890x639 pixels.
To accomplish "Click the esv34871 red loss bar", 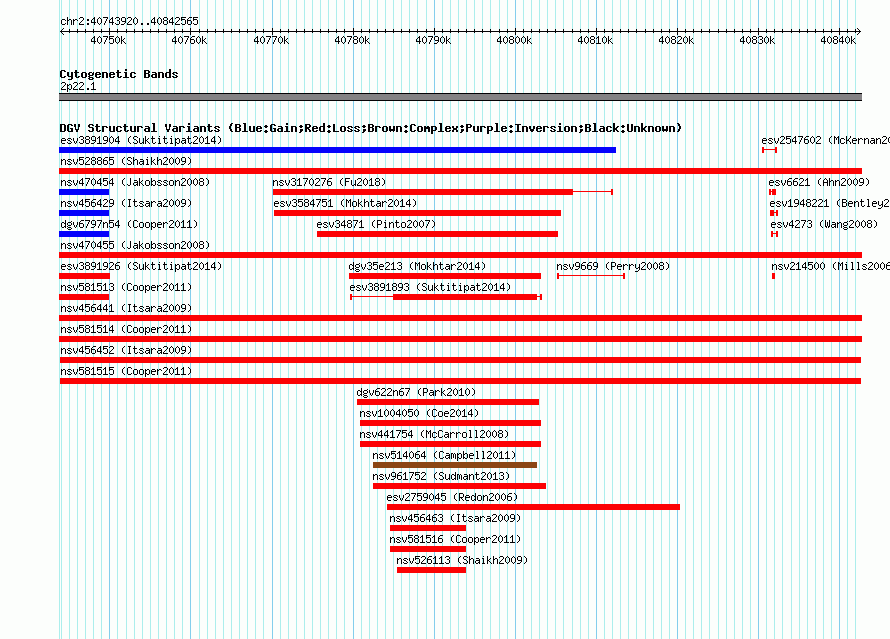I will (437, 234).
